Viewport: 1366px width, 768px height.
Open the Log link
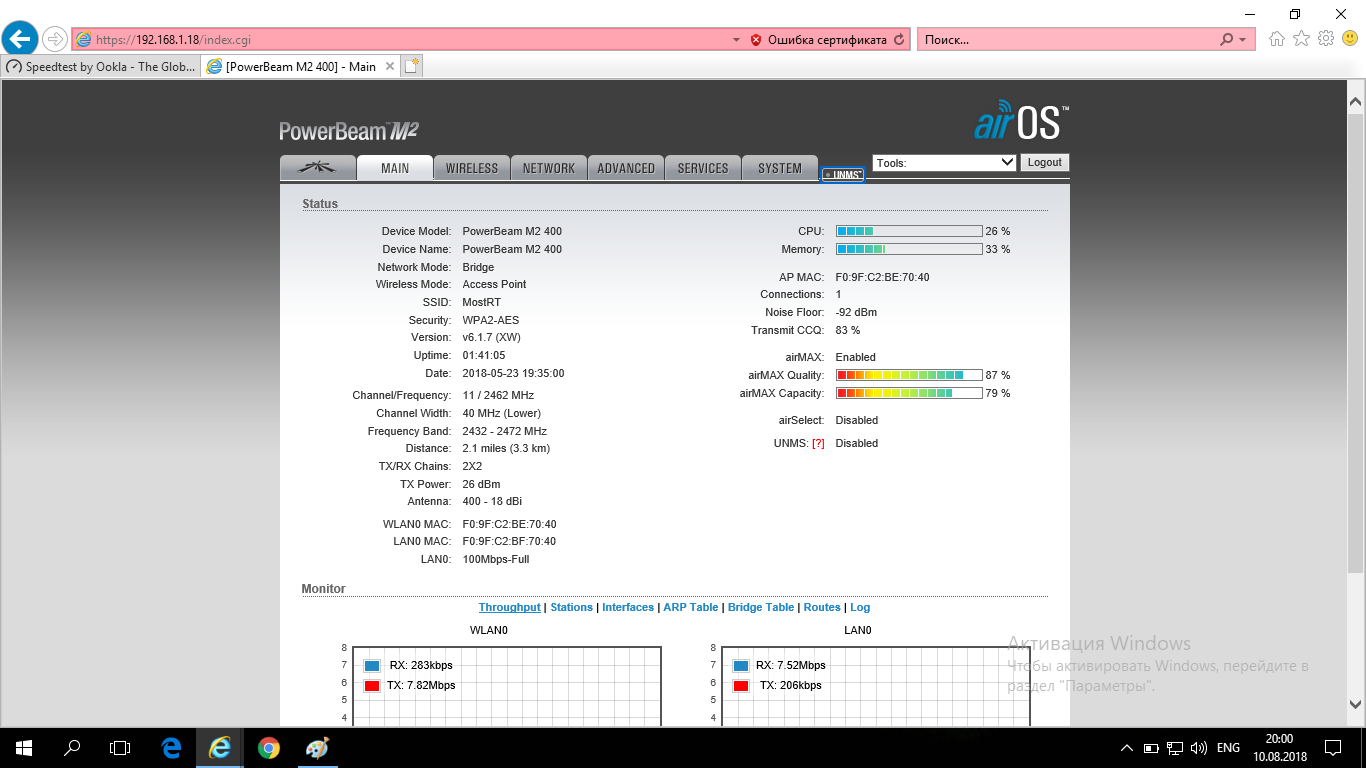(x=860, y=607)
